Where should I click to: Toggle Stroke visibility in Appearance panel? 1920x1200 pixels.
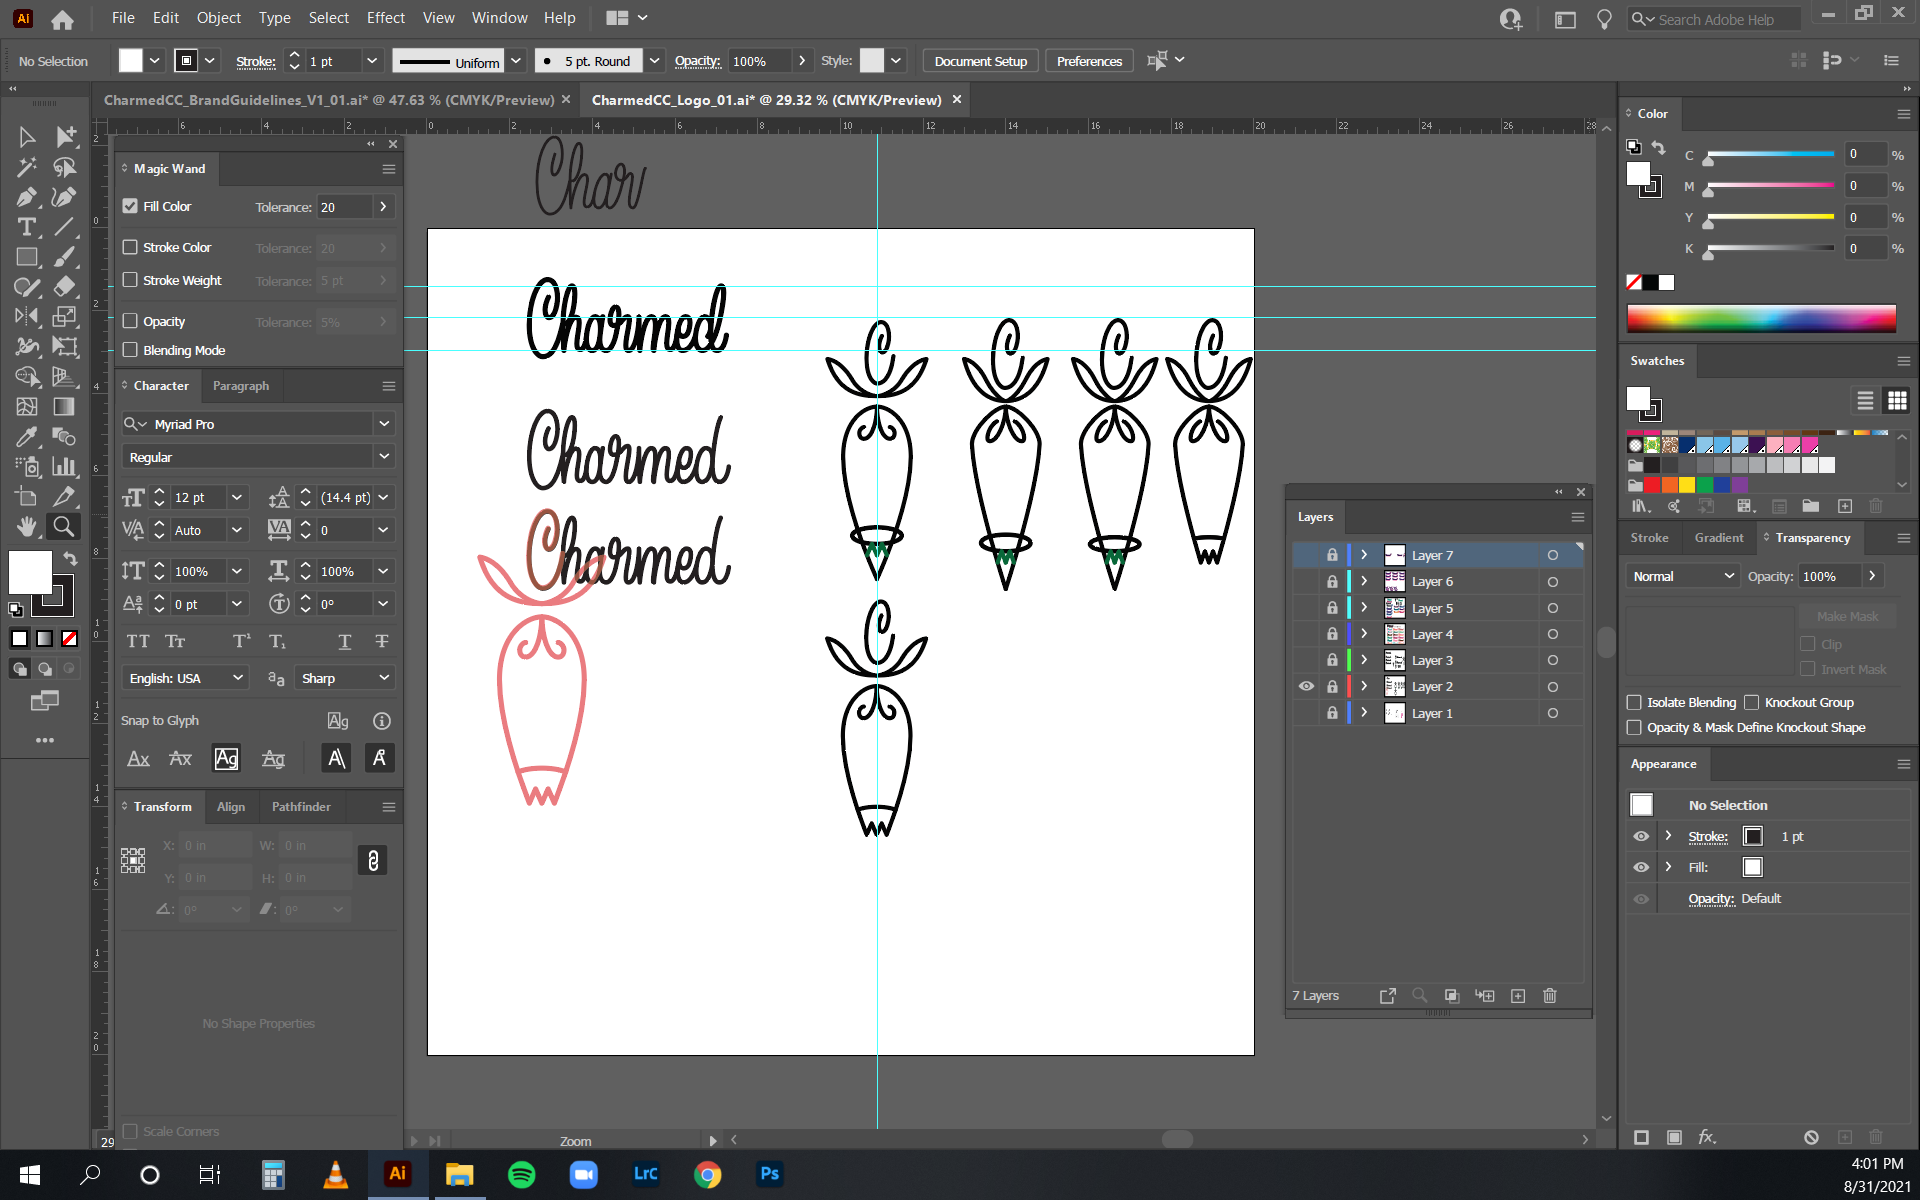coord(1641,836)
